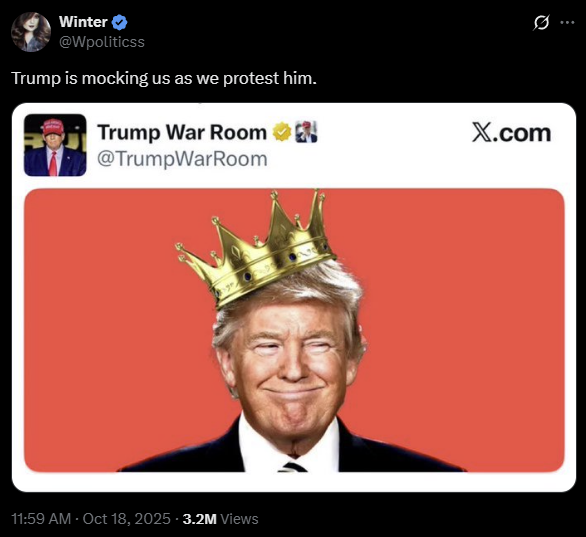
Task: Click the Trump War Room account name
Action: (x=182, y=132)
